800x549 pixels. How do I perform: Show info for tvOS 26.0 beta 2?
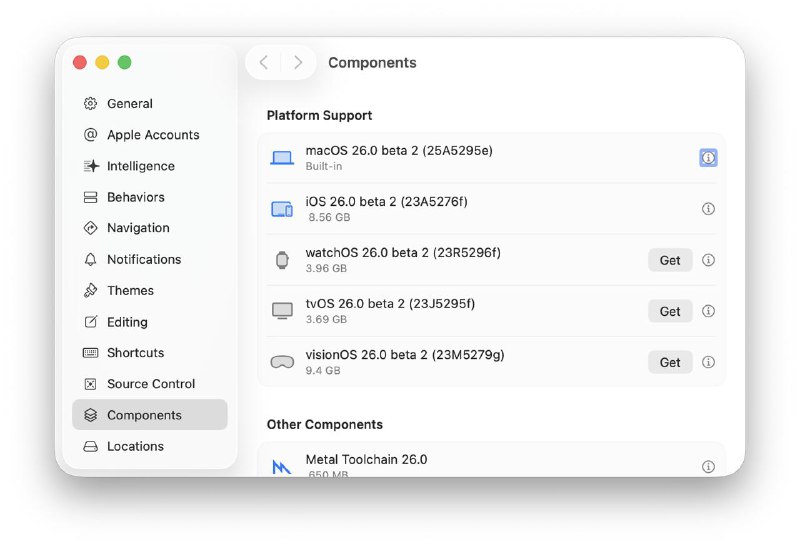708,311
